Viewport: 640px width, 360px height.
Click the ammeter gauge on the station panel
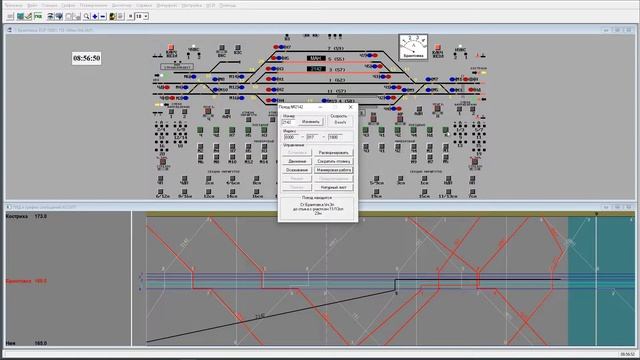[413, 46]
